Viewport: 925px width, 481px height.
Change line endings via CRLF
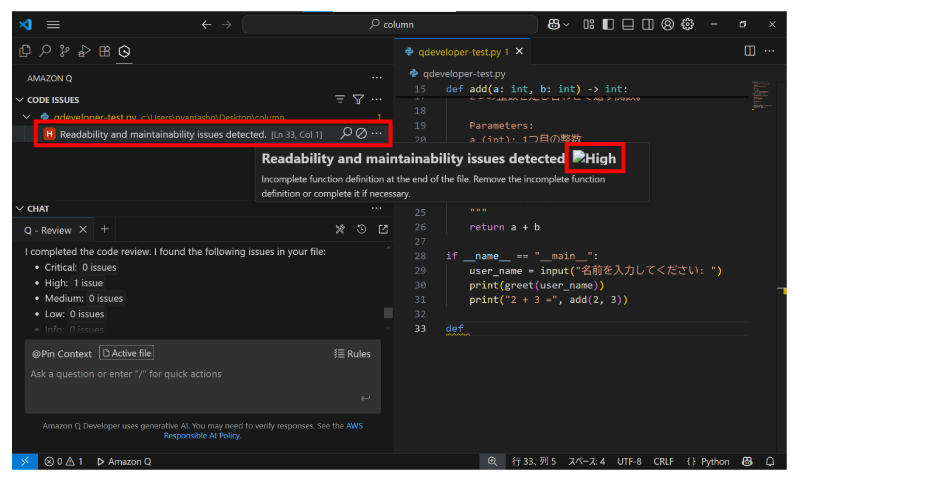(663, 462)
